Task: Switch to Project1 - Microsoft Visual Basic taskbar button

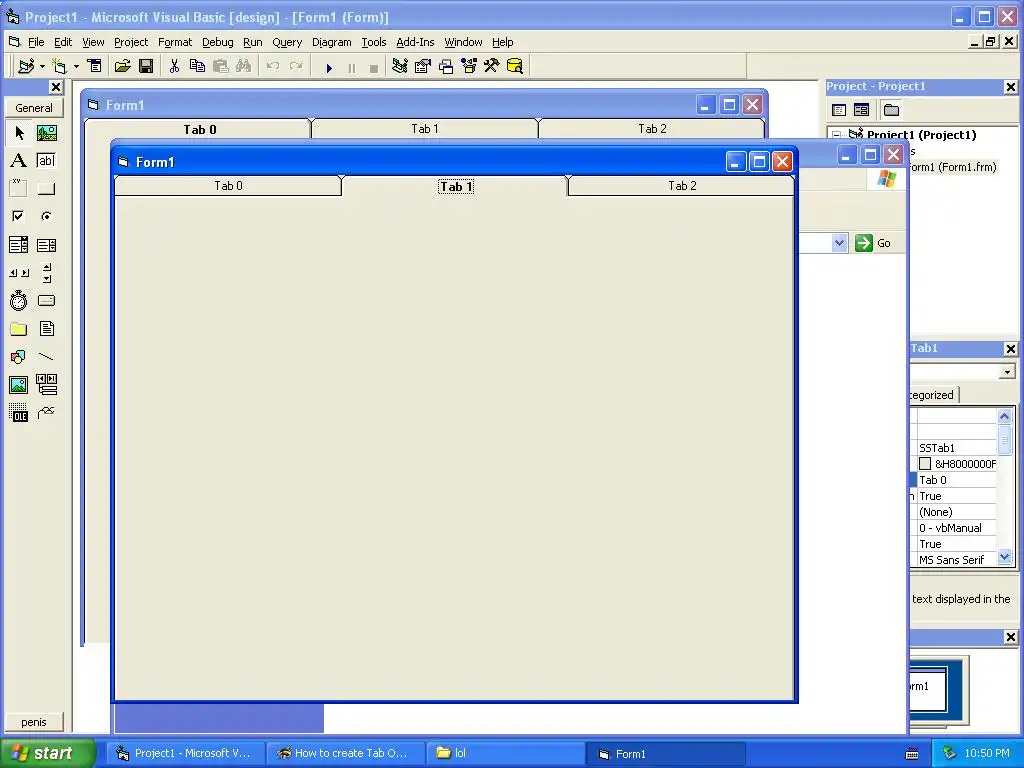Action: [x=185, y=753]
